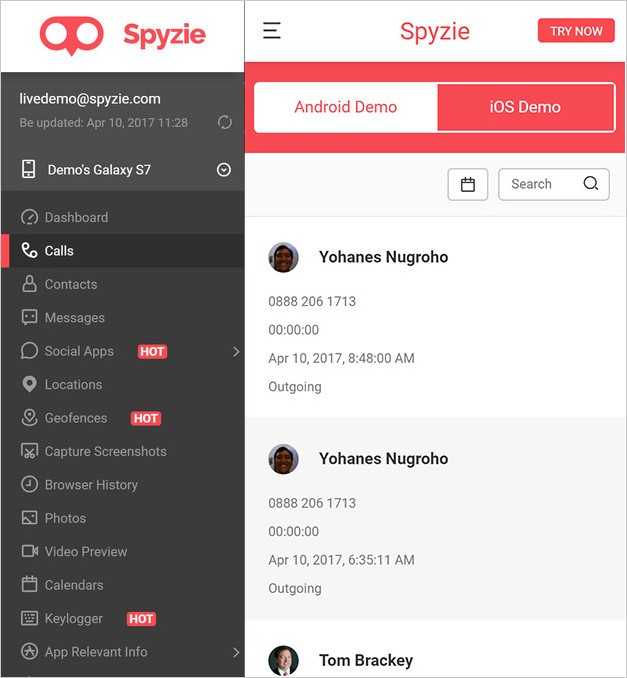This screenshot has width=627, height=678.
Task: Click the refresh sync icon
Action: tap(225, 122)
